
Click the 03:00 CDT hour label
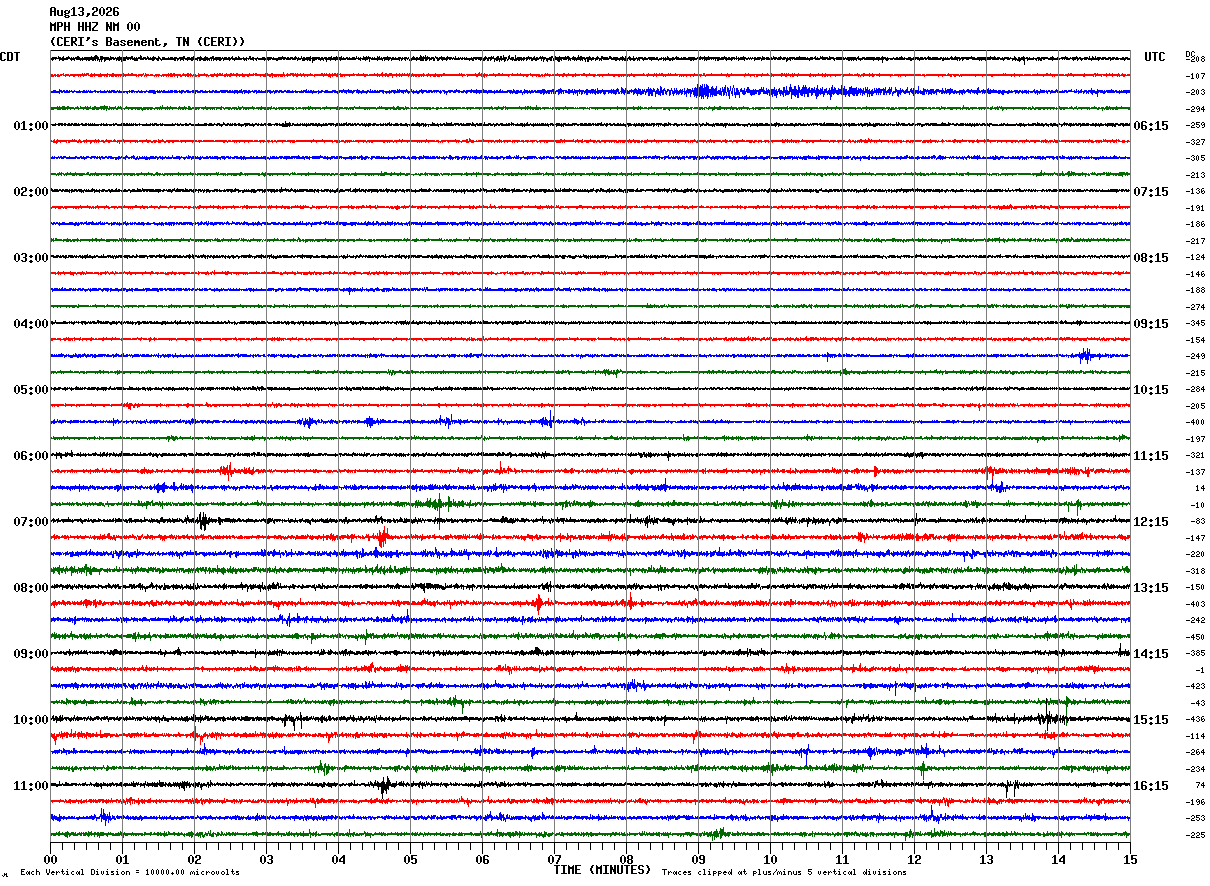click(31, 258)
